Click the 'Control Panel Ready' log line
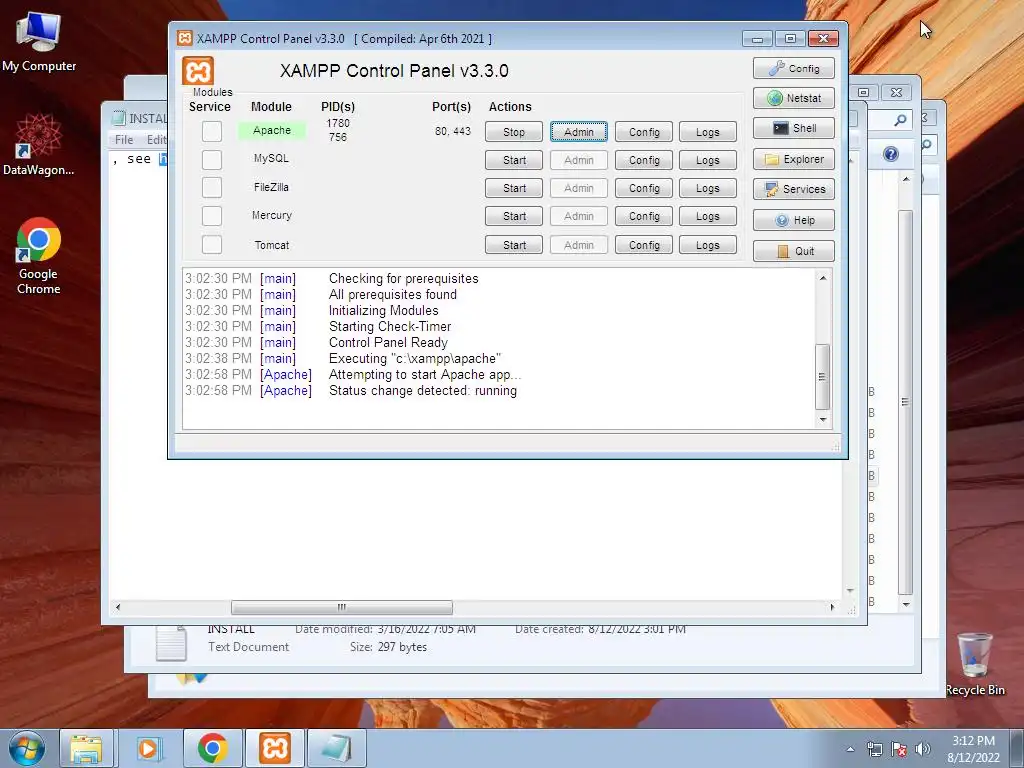Screen dimensions: 1024x768 (388, 342)
